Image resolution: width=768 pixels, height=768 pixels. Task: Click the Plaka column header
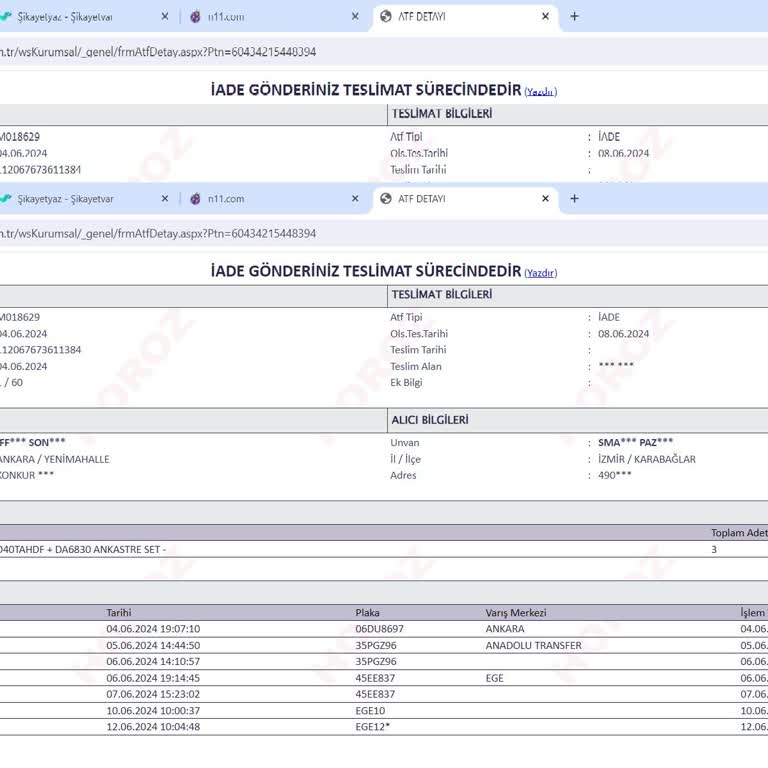tap(367, 612)
